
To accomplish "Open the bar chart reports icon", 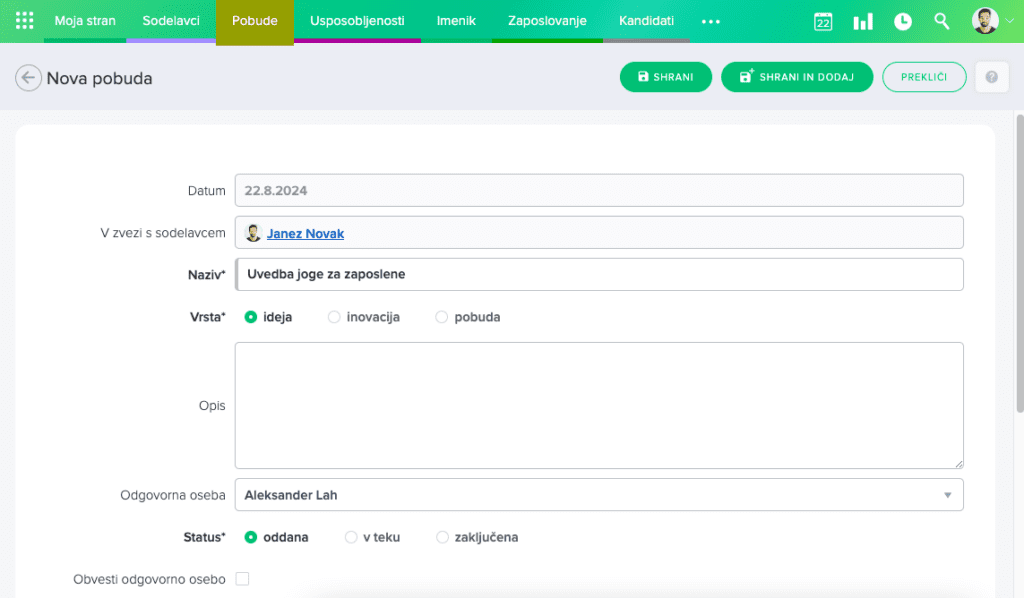I will (x=862, y=22).
